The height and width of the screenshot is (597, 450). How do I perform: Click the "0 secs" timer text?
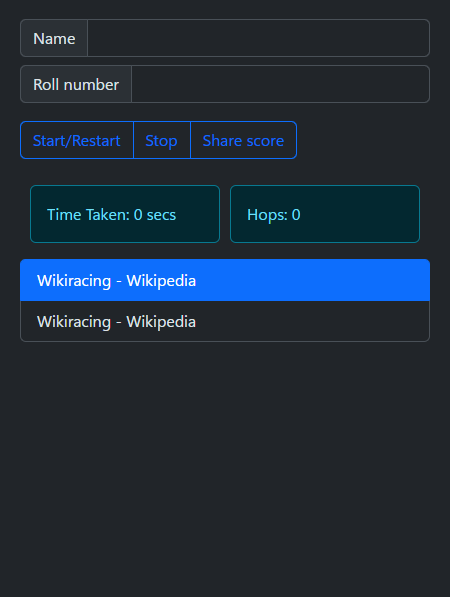click(x=155, y=215)
